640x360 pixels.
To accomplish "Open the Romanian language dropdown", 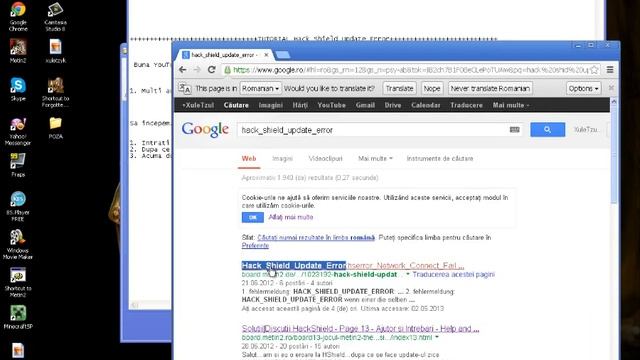I will [x=260, y=88].
